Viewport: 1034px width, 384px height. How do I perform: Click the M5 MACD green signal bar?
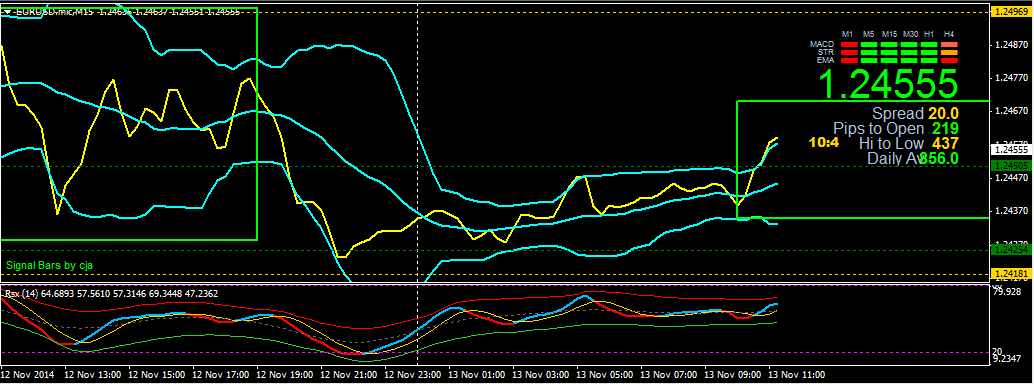(x=869, y=44)
